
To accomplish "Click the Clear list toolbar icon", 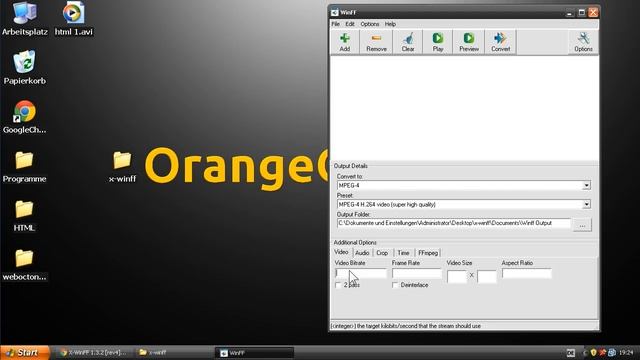I will tap(408, 42).
